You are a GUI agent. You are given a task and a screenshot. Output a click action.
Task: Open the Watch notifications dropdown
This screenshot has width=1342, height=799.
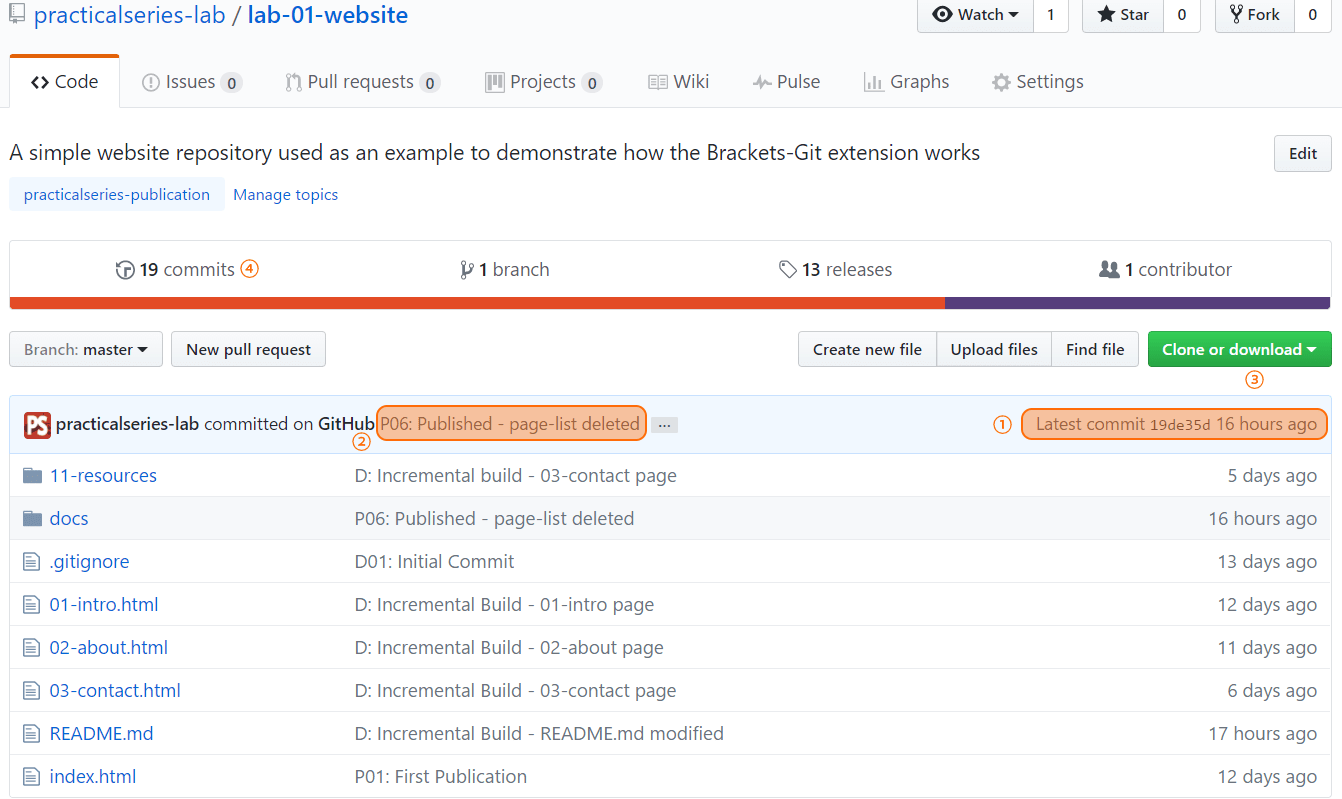(x=974, y=15)
